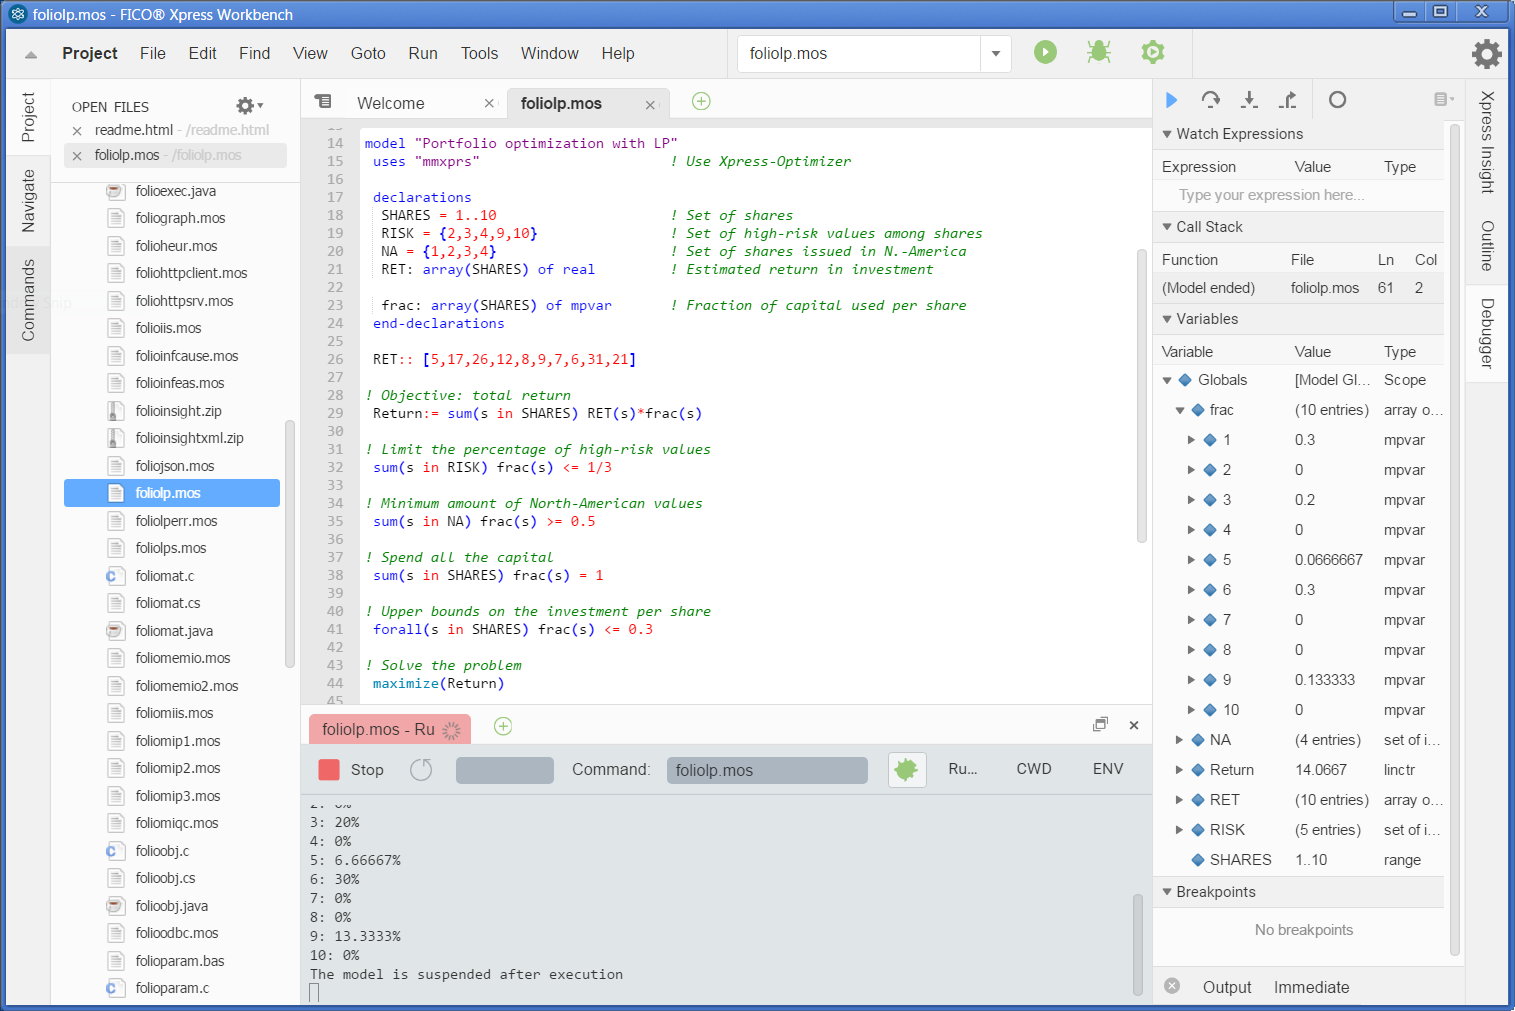Click the Stop button label
1515x1011 pixels.
point(367,769)
